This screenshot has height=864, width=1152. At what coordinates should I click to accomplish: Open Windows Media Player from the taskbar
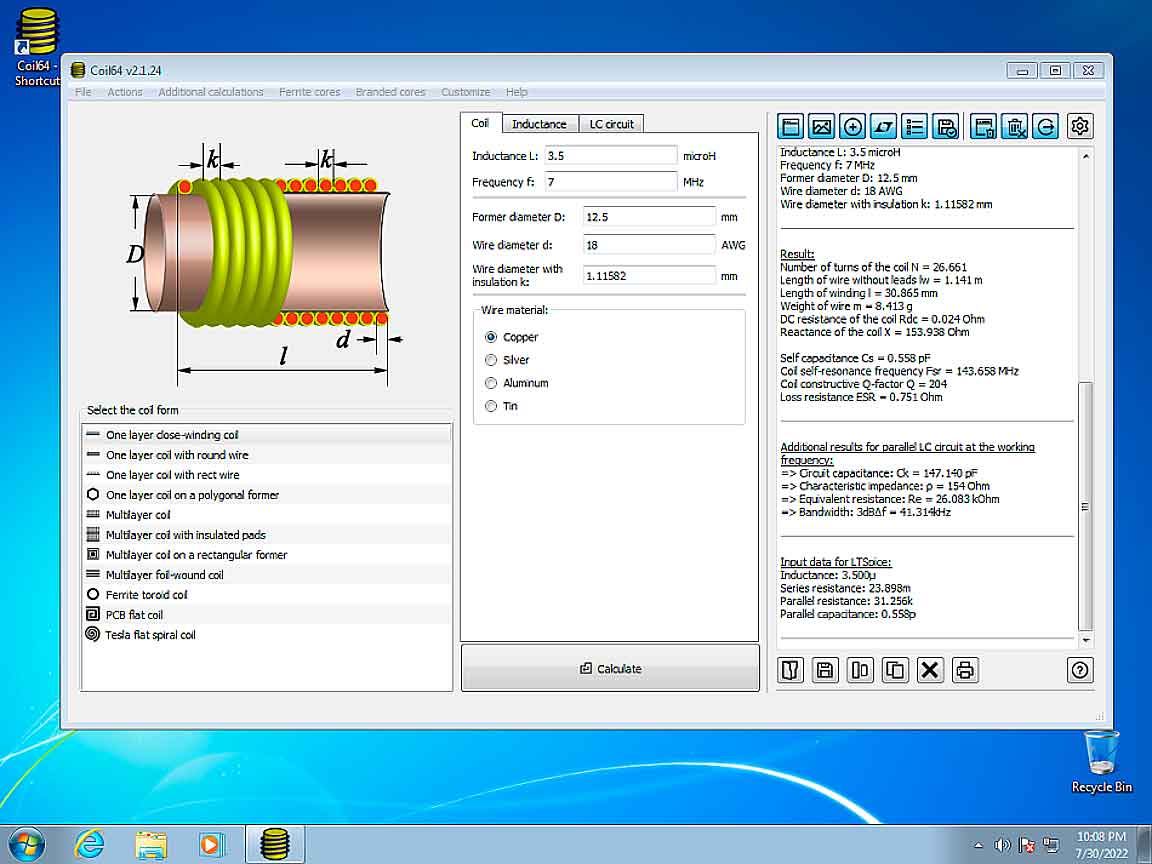[x=212, y=844]
